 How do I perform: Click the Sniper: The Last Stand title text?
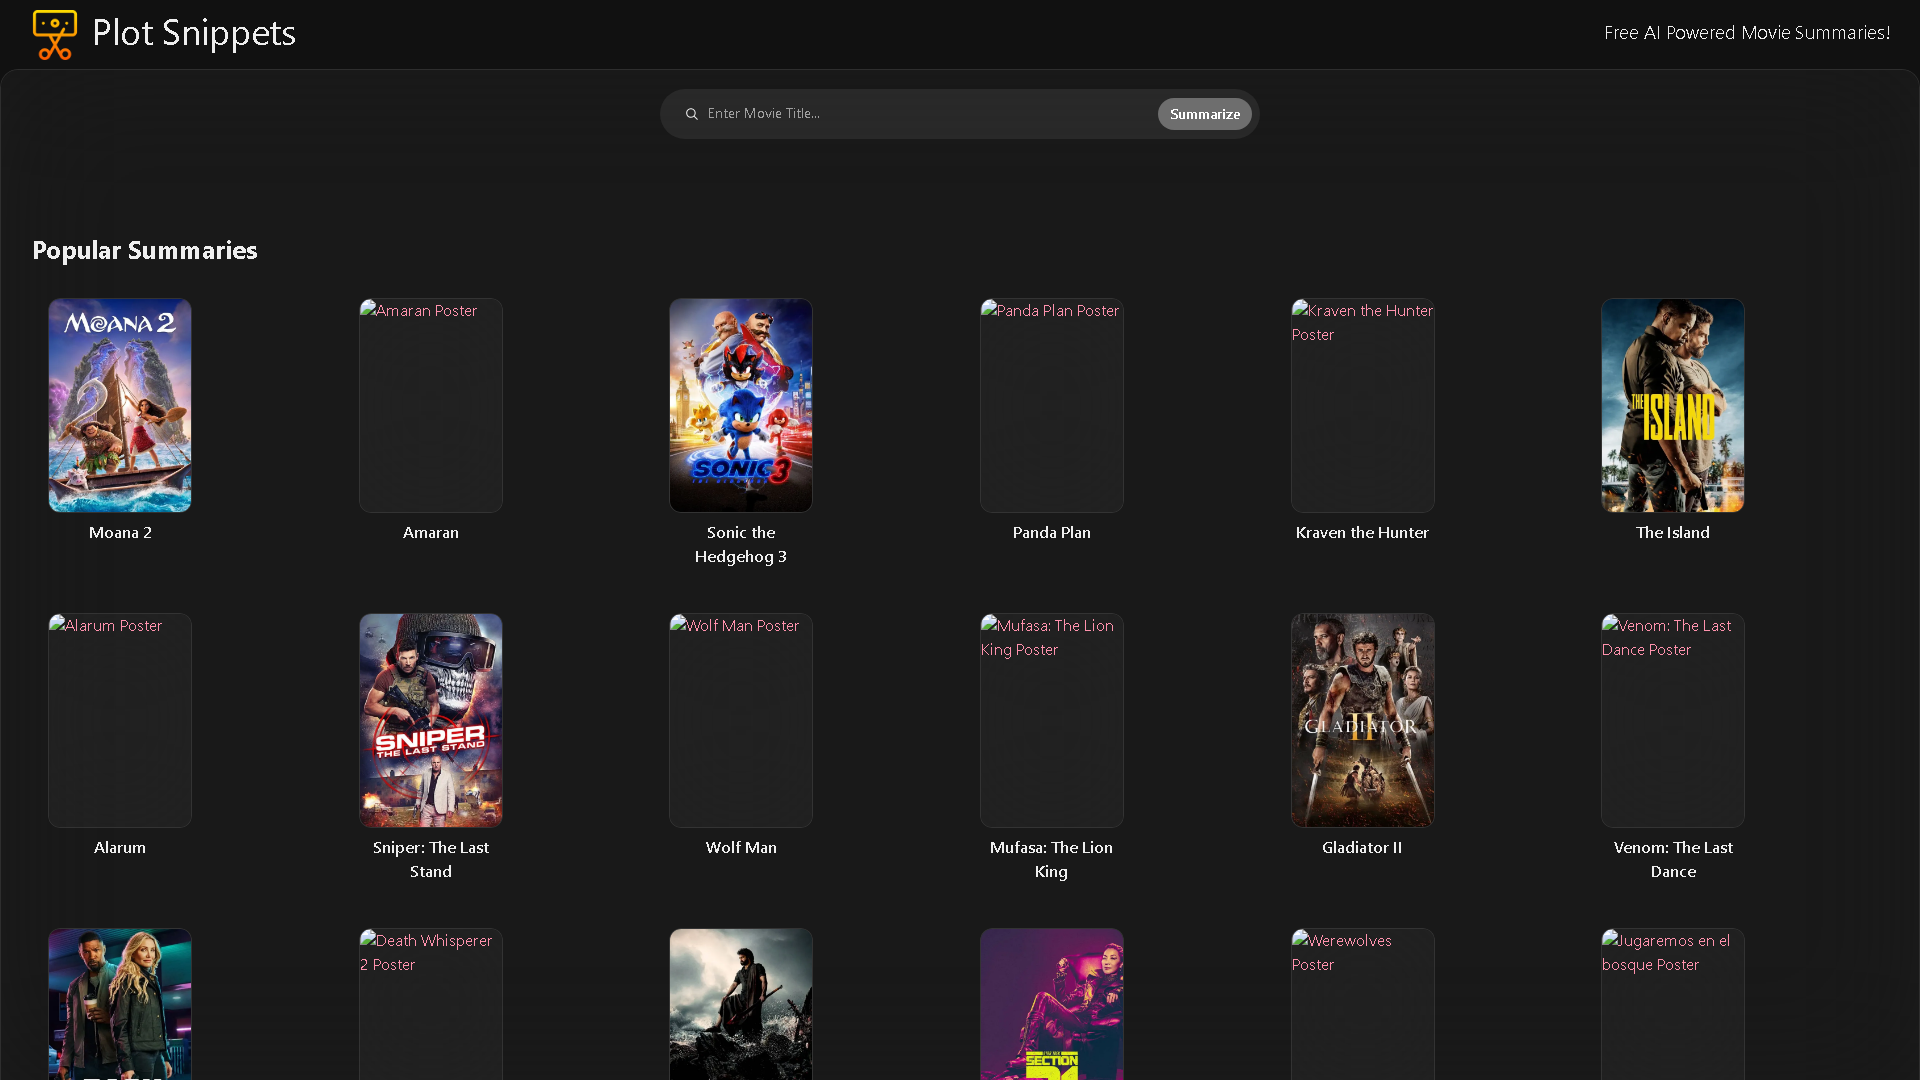pos(431,860)
